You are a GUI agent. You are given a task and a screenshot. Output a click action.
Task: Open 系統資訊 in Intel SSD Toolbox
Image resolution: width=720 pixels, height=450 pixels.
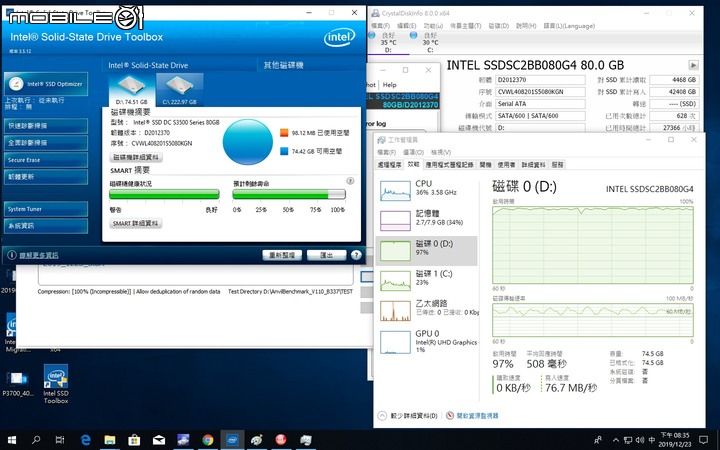point(46,226)
